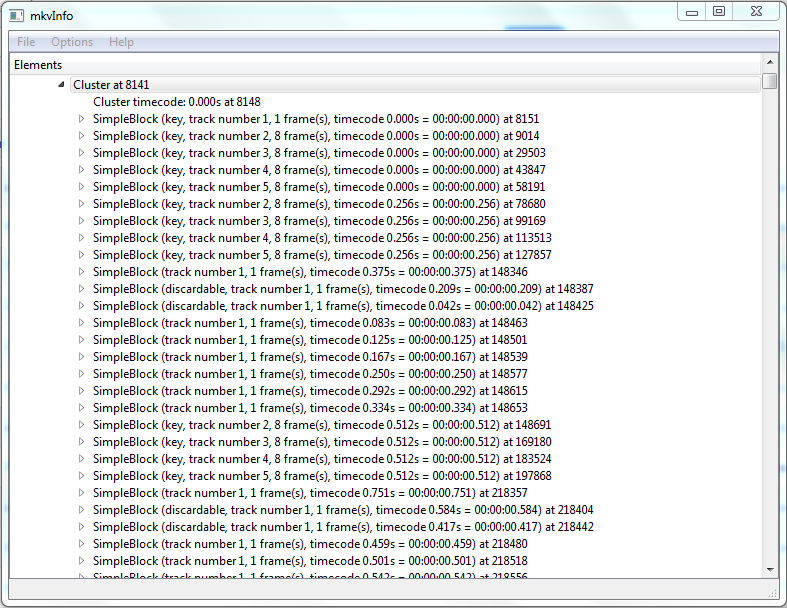Select SimpleBlock timecode 0.083s row at 148463
This screenshot has width=787, height=608.
310,323
